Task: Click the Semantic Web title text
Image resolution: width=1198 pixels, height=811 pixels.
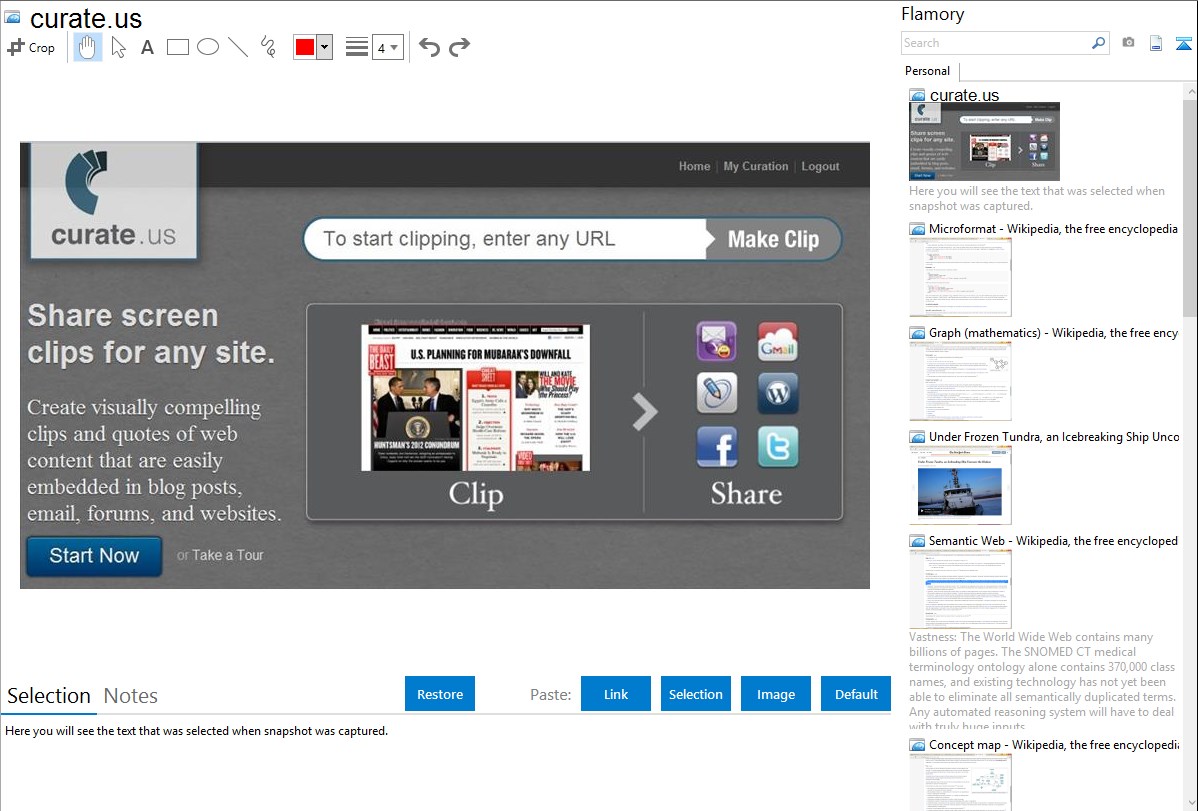Action: pos(1053,540)
